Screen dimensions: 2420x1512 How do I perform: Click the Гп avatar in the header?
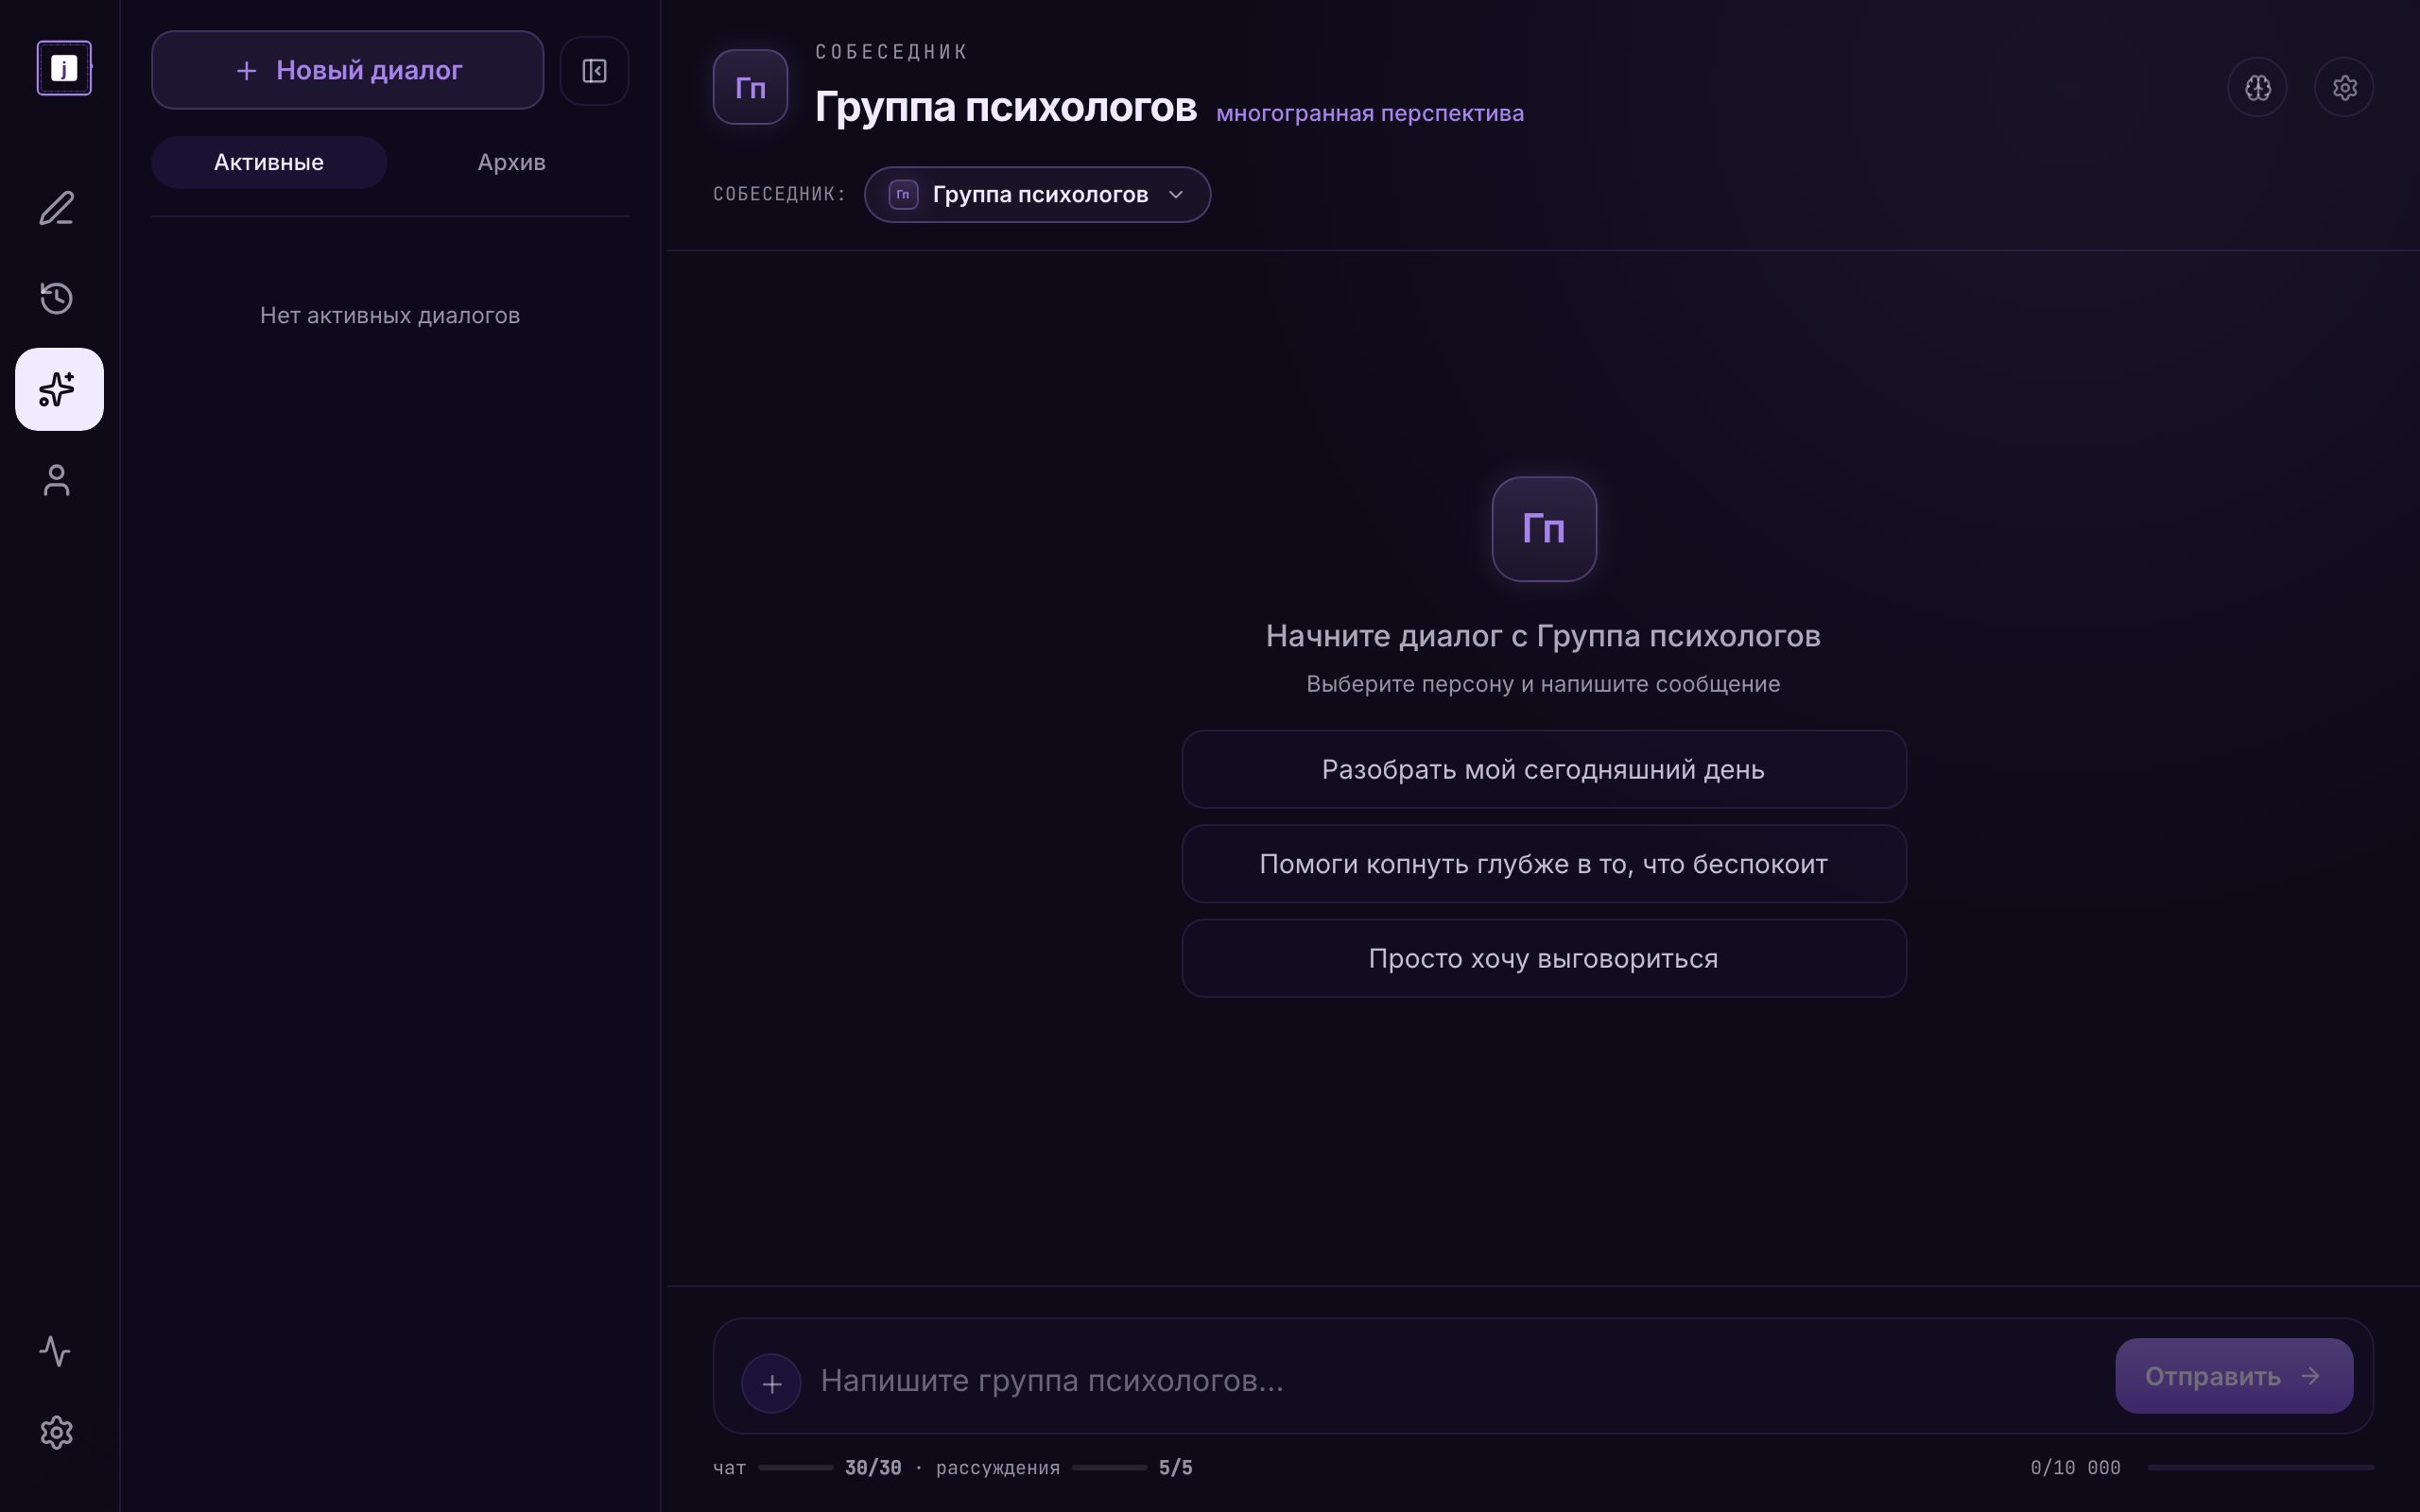(750, 87)
